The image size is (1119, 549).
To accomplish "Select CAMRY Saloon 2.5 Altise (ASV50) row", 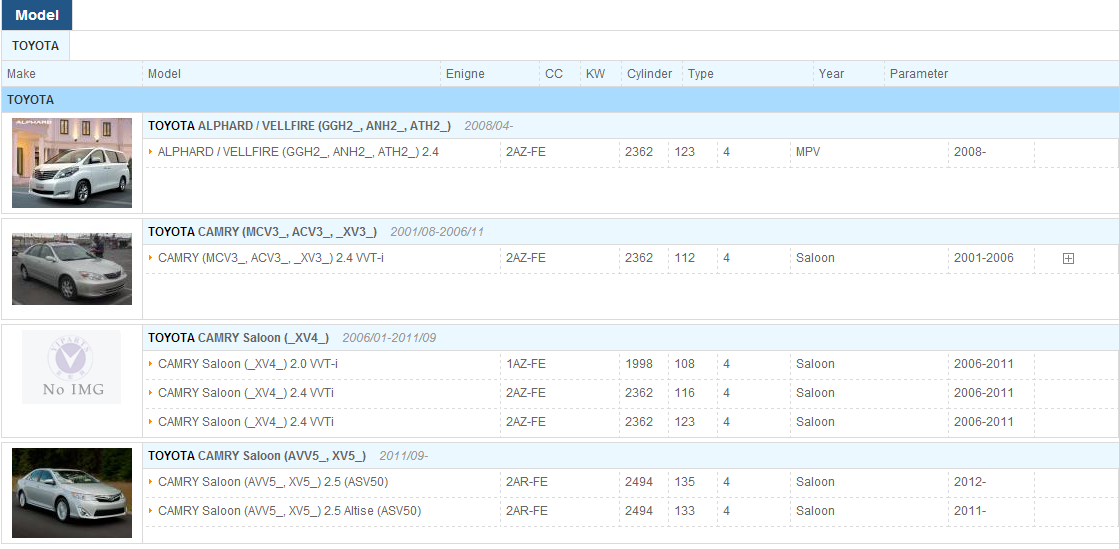I will point(631,512).
